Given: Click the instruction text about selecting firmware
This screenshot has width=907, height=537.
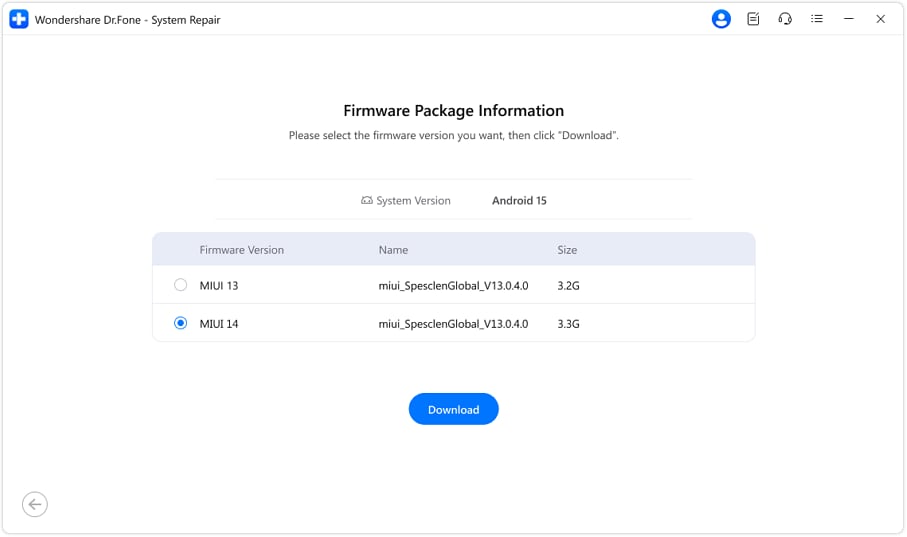Looking at the screenshot, I should click(454, 135).
